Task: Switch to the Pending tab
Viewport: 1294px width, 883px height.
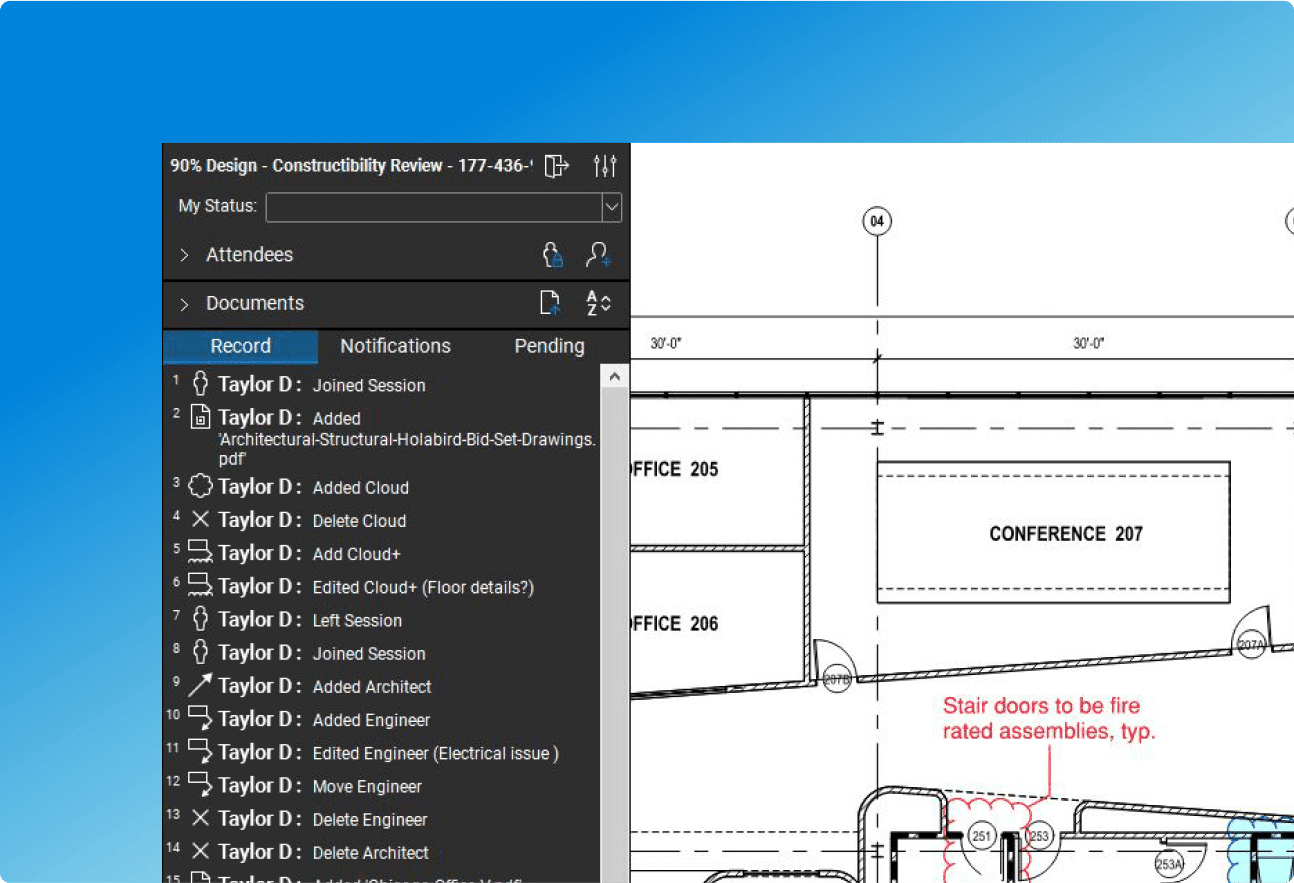Action: tap(549, 346)
